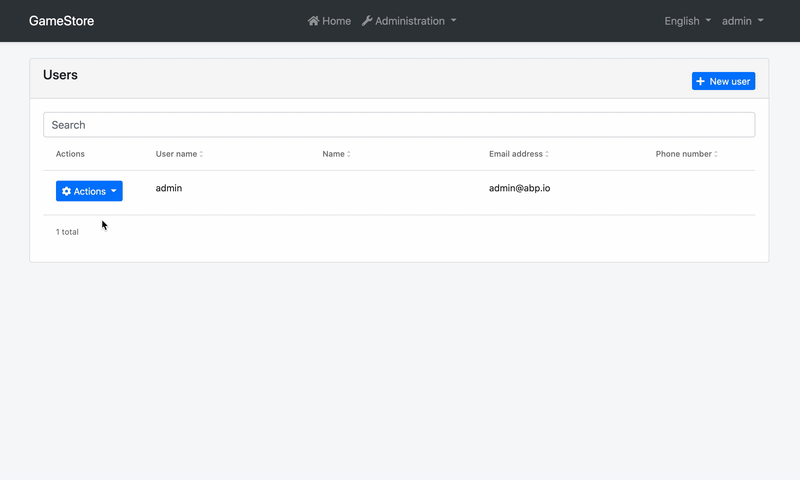800x480 pixels.
Task: Sort by User name using sort arrows
Action: pyautogui.click(x=202, y=154)
